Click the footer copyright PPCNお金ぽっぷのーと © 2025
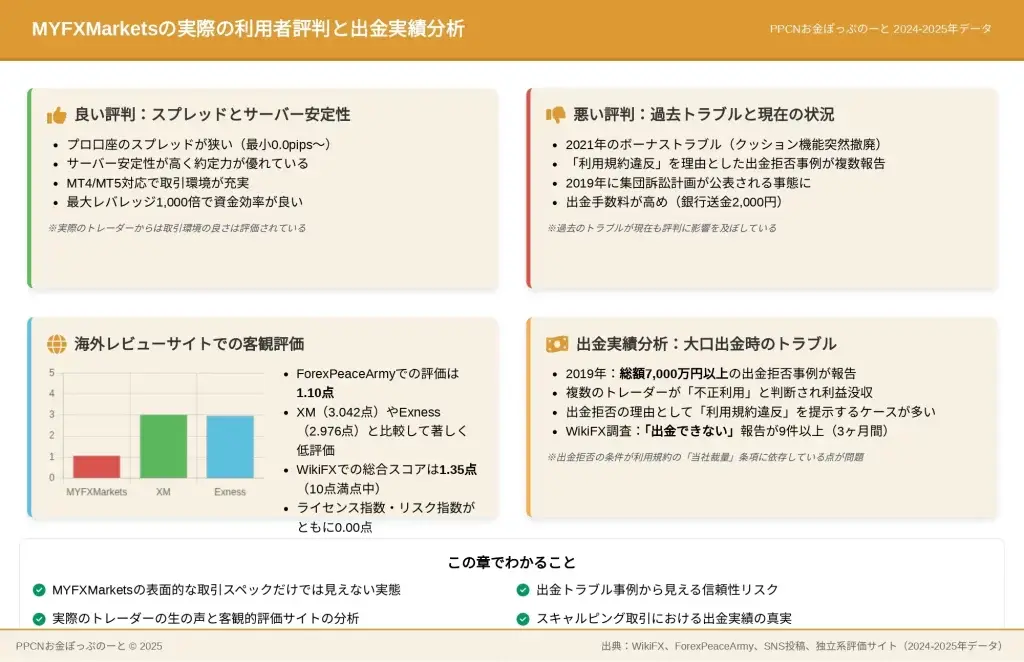Viewport: 1024px width, 662px height. (x=89, y=646)
